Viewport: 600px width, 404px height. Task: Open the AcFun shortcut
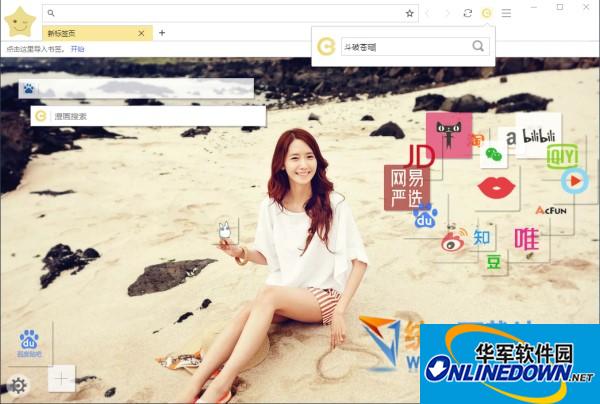[x=551, y=210]
